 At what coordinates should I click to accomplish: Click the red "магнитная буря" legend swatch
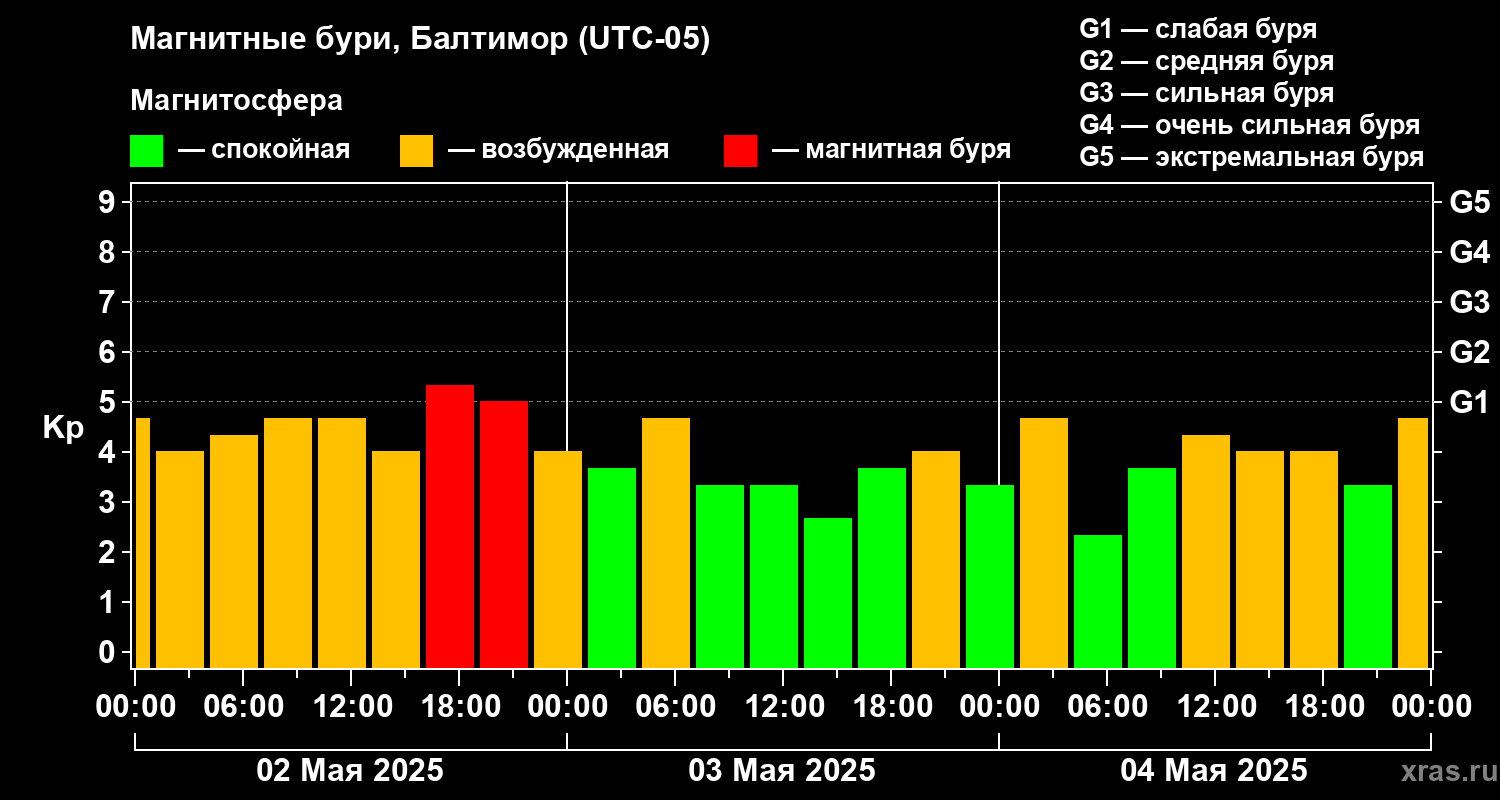coord(740,151)
